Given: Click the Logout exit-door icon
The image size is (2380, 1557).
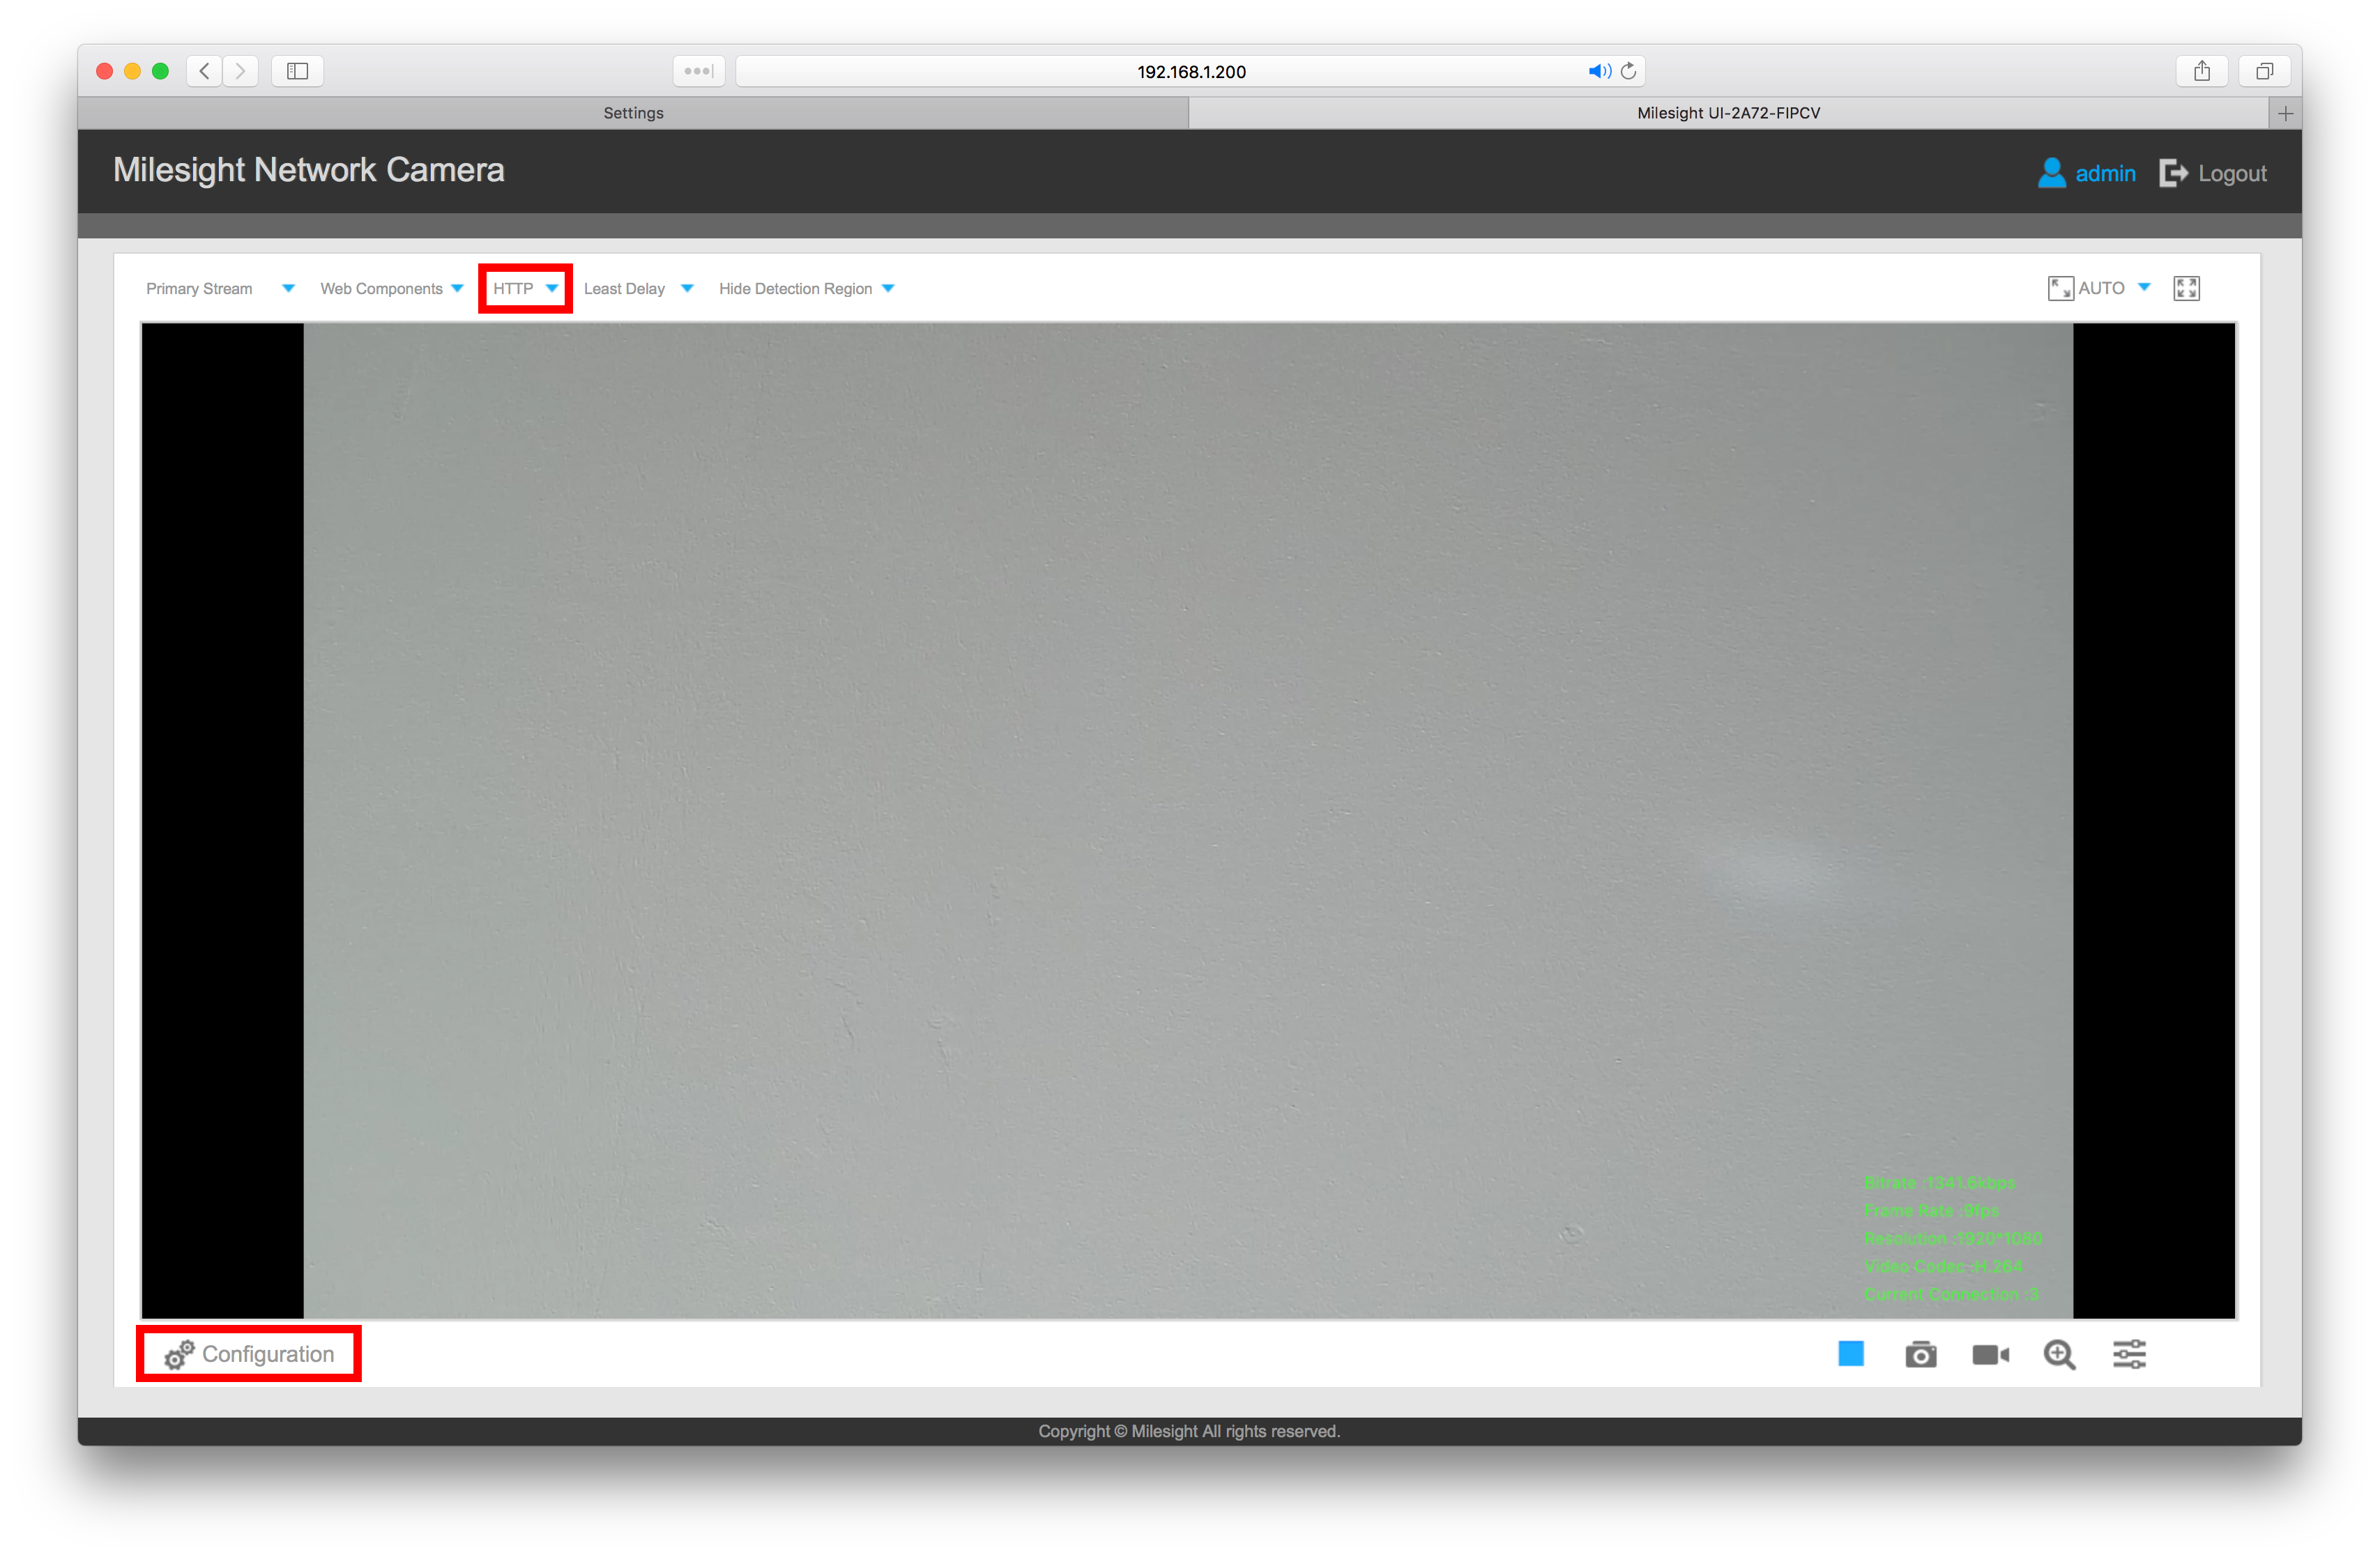Looking at the screenshot, I should (x=2173, y=173).
